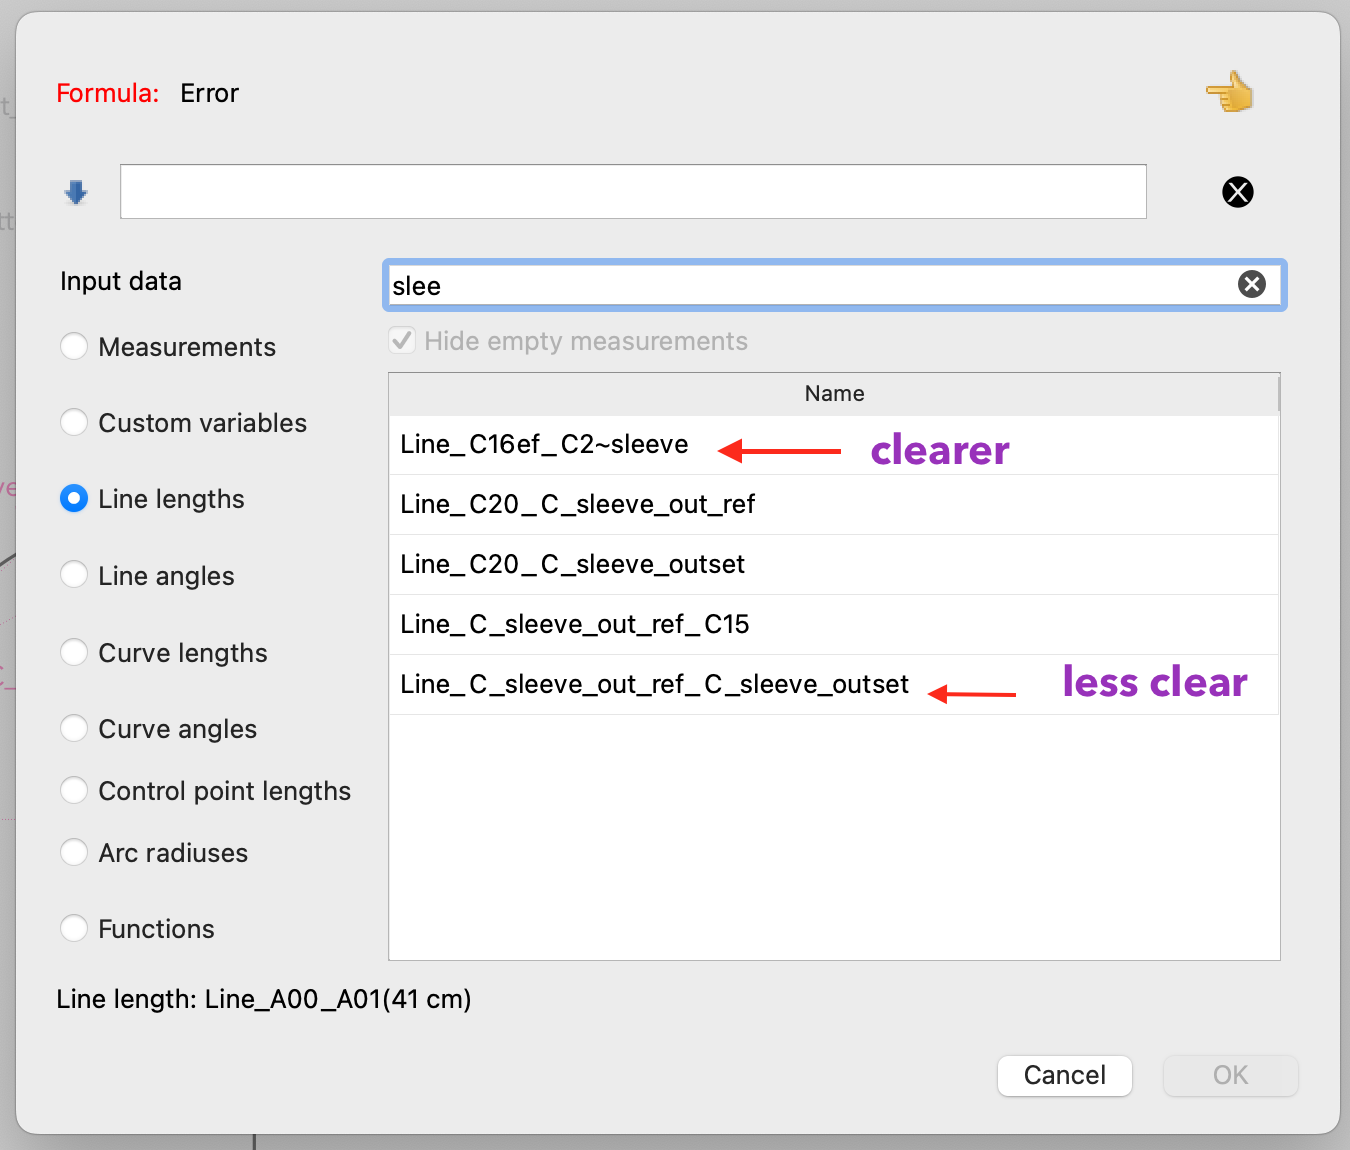The height and width of the screenshot is (1150, 1350).
Task: Click inside the formula input field
Action: 632,192
